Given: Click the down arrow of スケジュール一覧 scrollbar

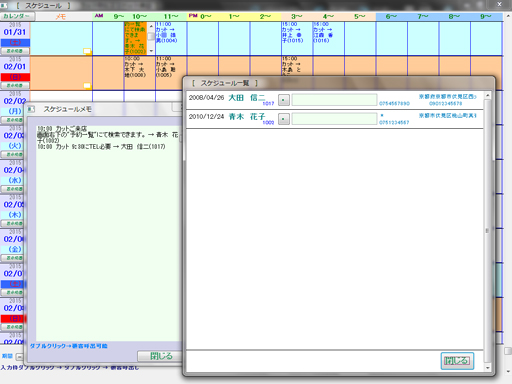Looking at the screenshot, I should pos(487,368).
